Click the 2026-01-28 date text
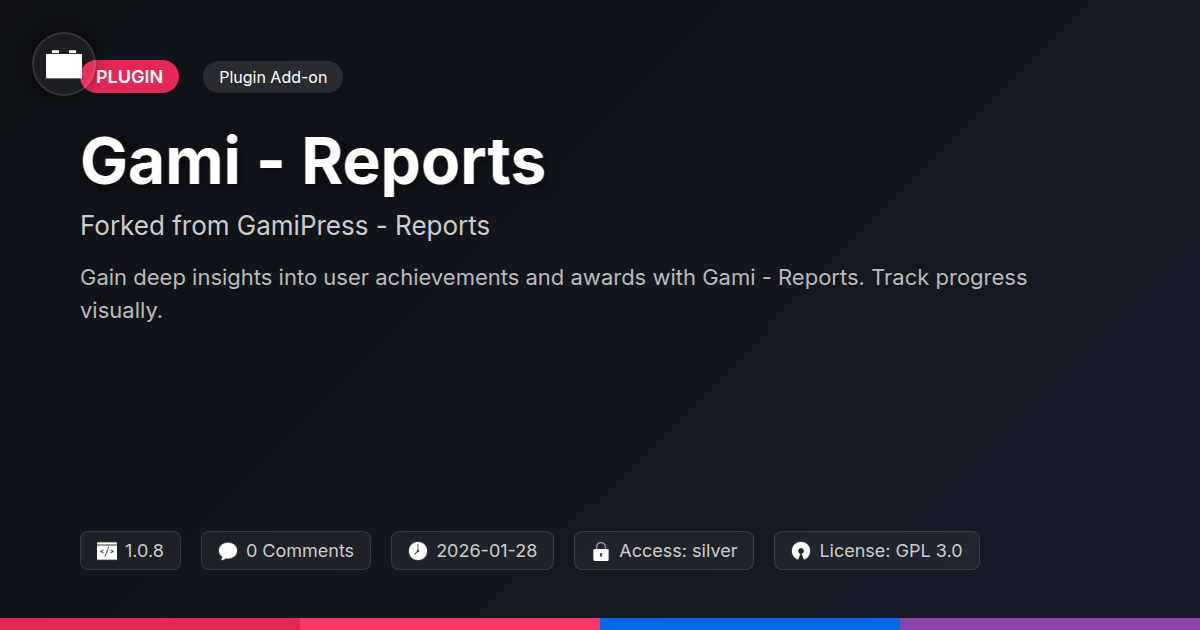 click(487, 551)
